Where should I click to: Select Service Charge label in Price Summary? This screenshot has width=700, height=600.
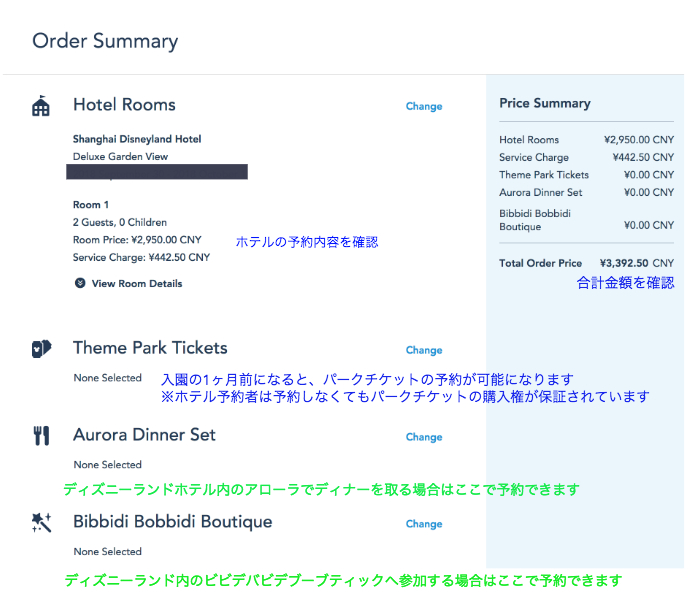pos(534,157)
